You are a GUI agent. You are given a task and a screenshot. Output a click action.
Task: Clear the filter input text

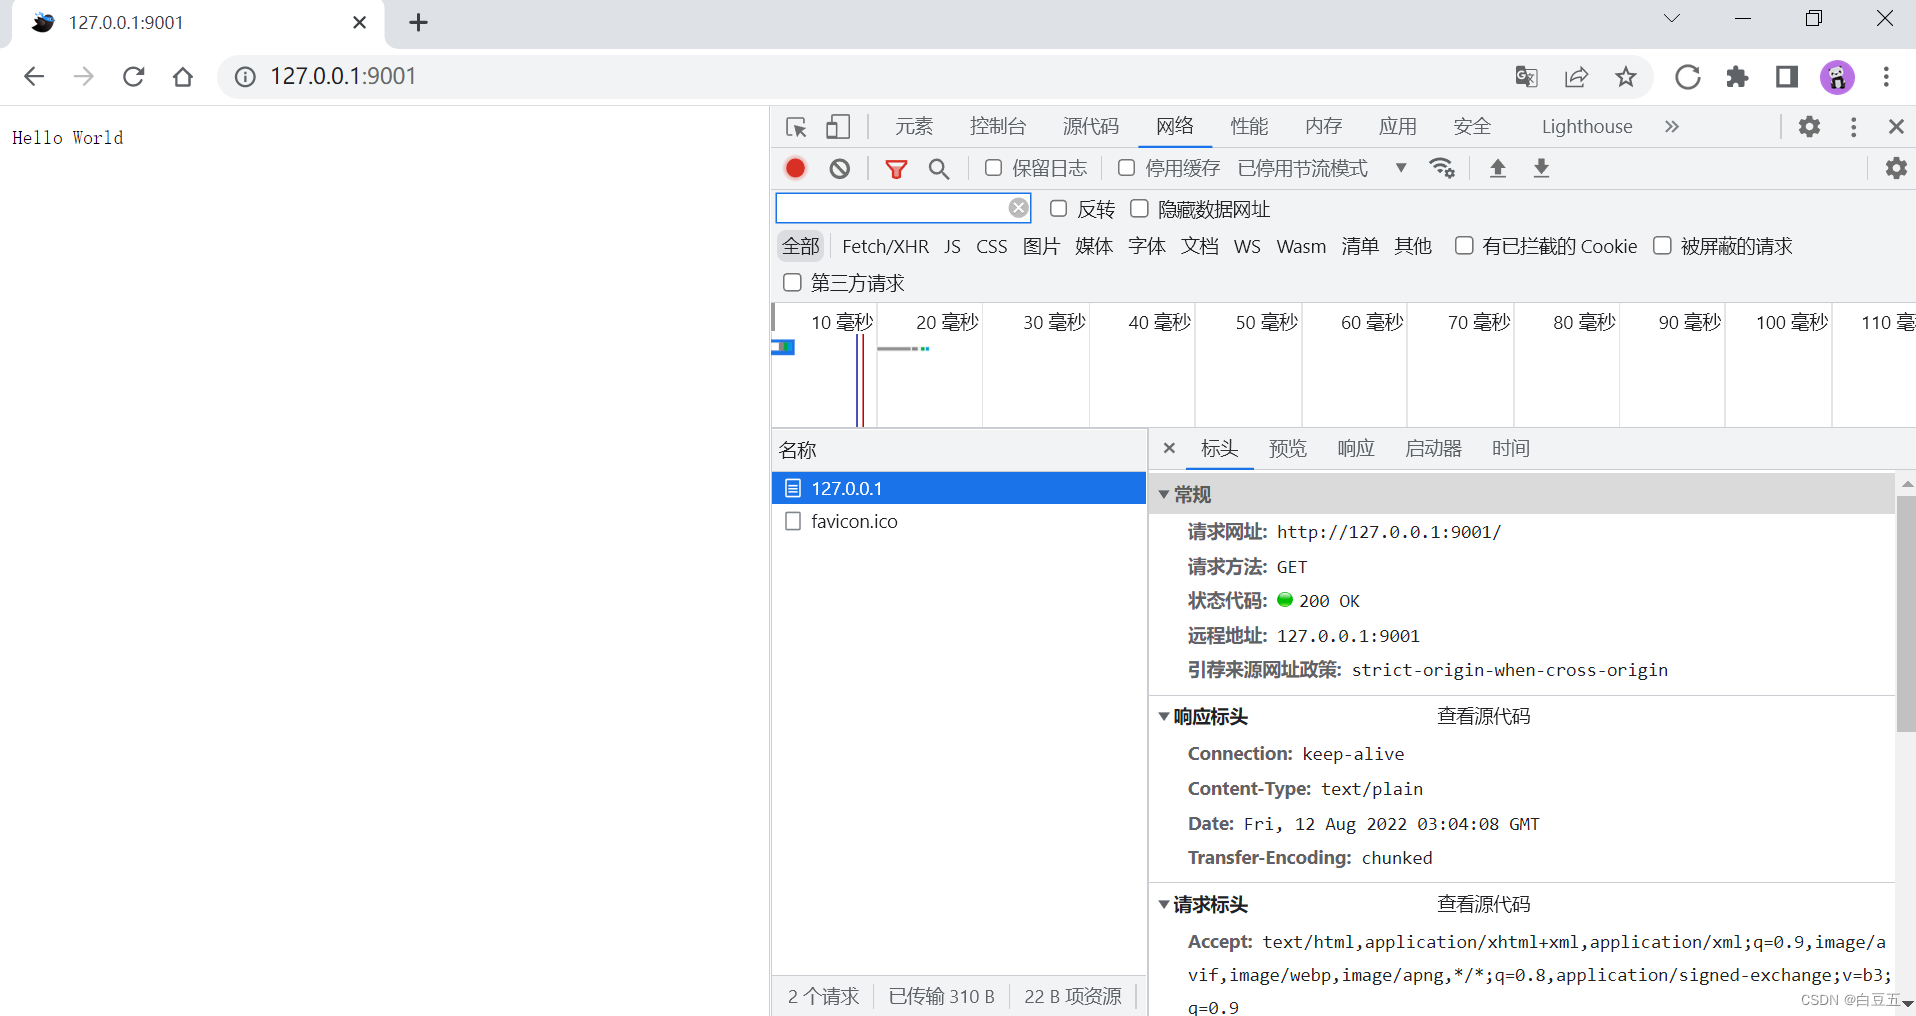tap(1018, 208)
